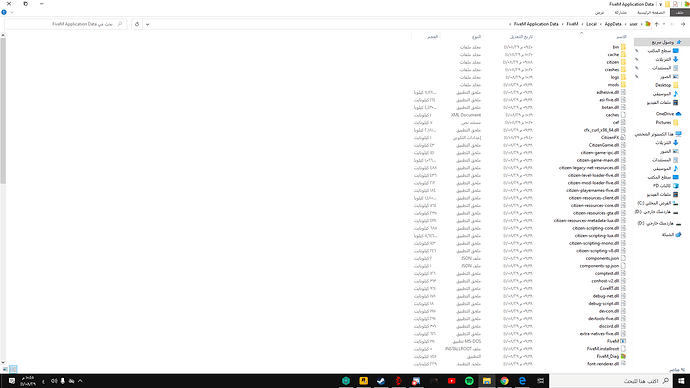Click the vertical scrollbar thumb
This screenshot has width=690, height=388.
pos(3,110)
